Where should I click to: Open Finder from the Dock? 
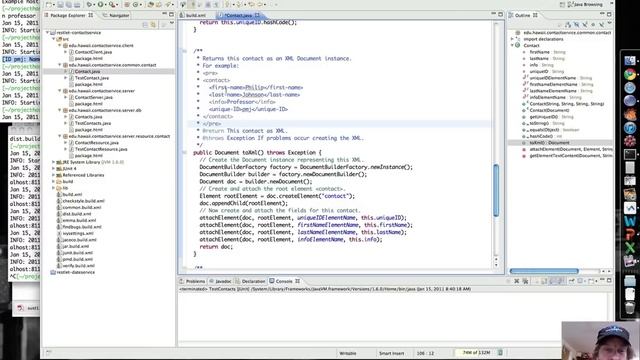coord(630,61)
